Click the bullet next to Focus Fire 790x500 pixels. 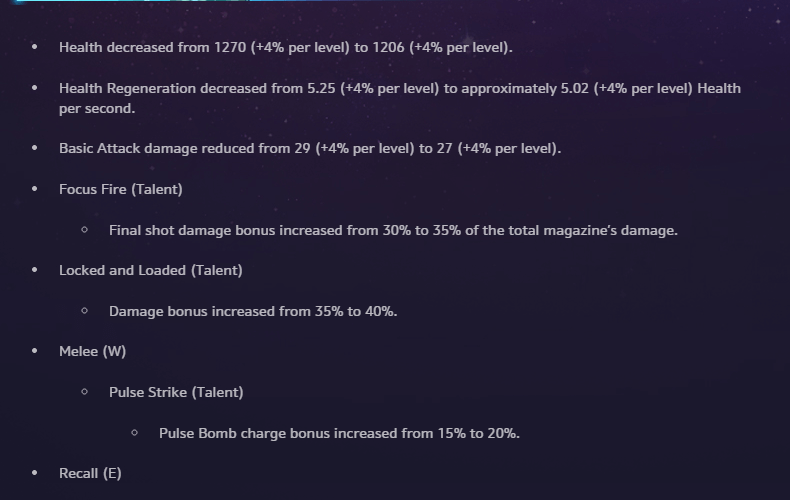[35, 189]
